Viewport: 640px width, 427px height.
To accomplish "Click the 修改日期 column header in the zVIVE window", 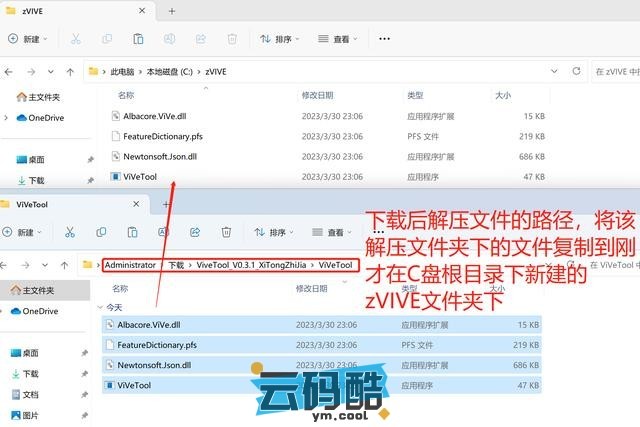I will click(x=319, y=95).
